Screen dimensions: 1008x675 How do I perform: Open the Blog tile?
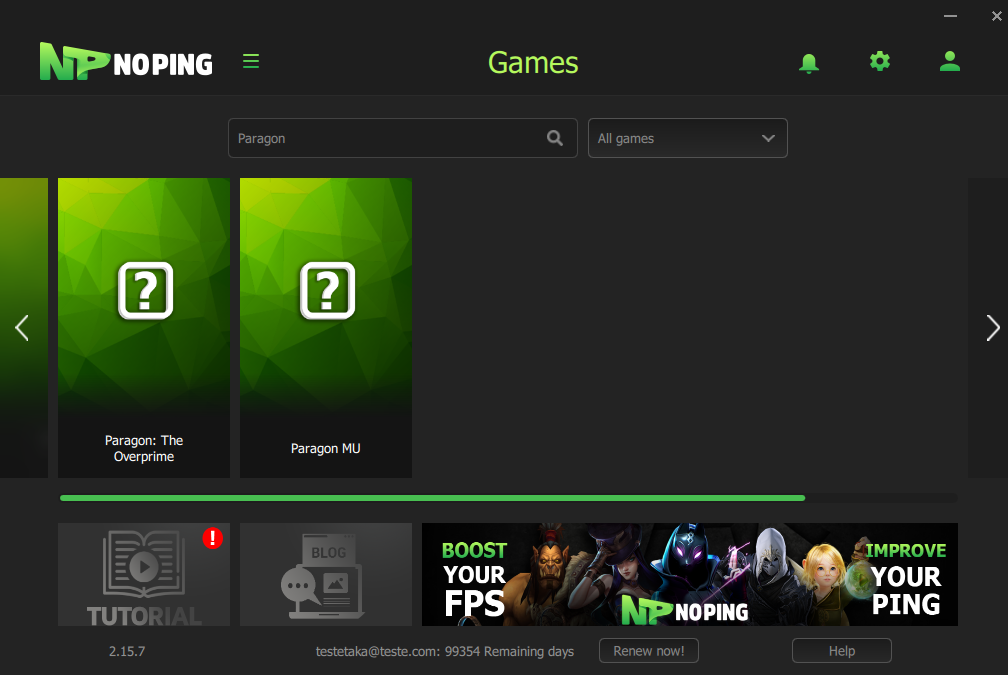[x=326, y=574]
